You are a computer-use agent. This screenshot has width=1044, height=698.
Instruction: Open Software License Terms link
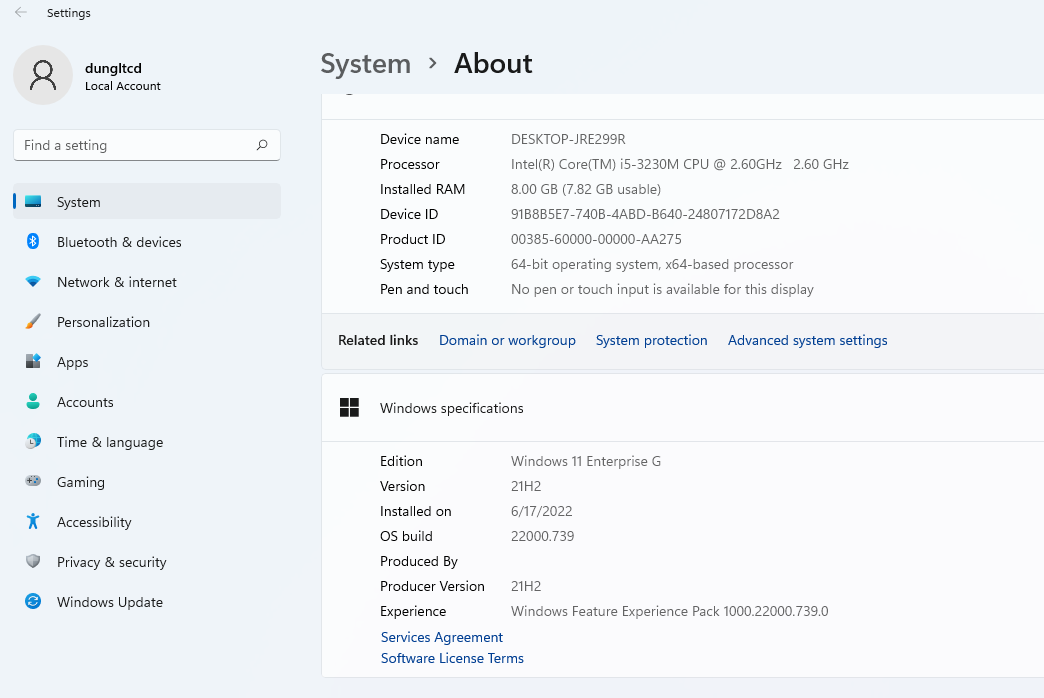(x=452, y=658)
